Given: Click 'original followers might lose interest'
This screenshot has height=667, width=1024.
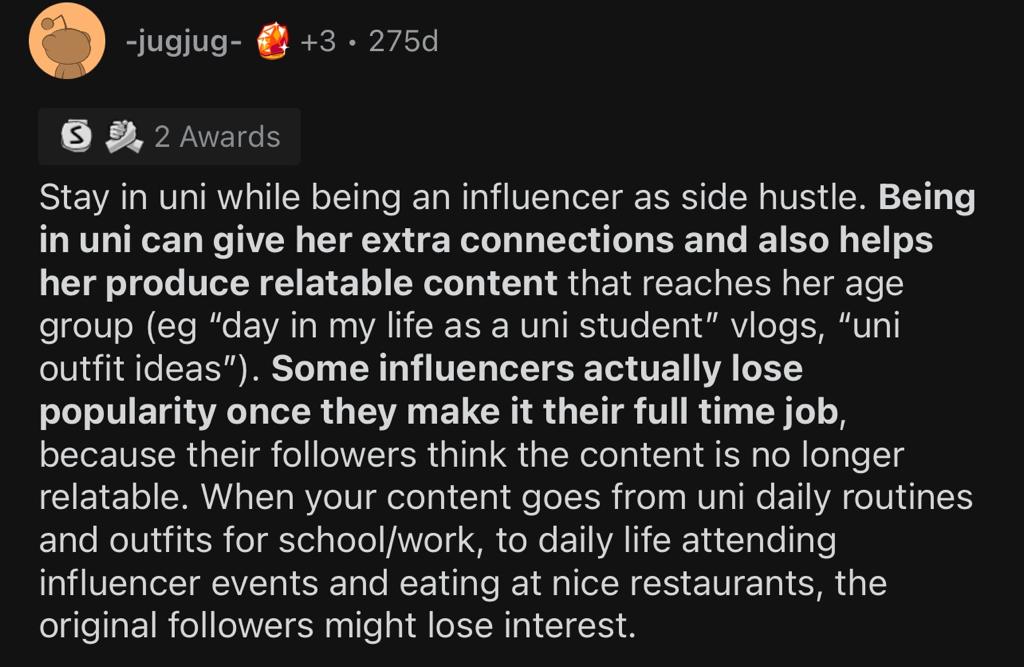Looking at the screenshot, I should pos(337,626).
